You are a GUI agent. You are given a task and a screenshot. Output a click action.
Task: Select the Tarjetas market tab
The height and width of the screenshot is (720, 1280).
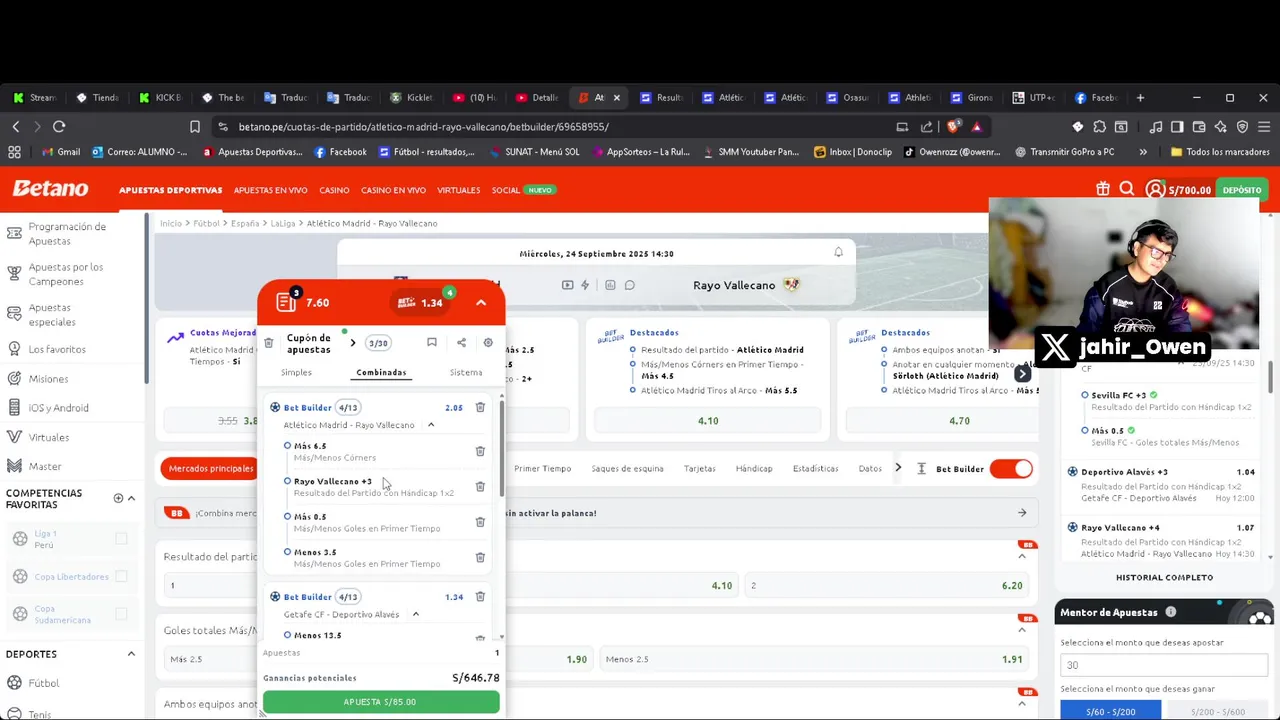699,468
